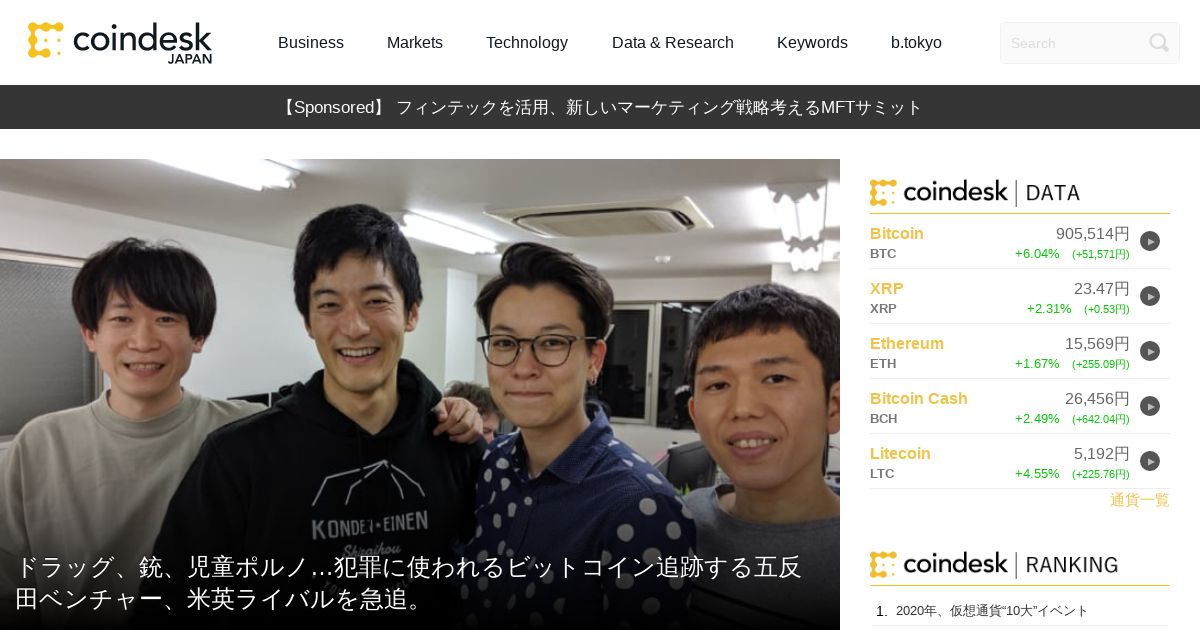Viewport: 1200px width, 630px height.
Task: Click XRP price 23.47円
Action: pyautogui.click(x=1102, y=288)
